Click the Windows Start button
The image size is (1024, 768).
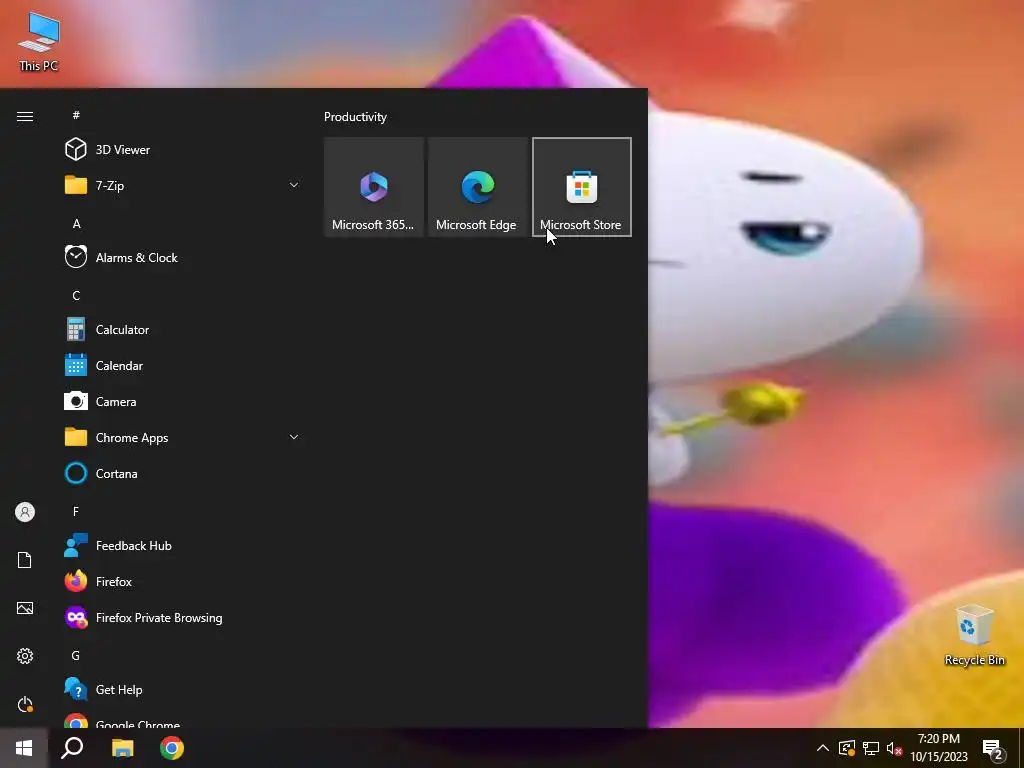(24, 748)
